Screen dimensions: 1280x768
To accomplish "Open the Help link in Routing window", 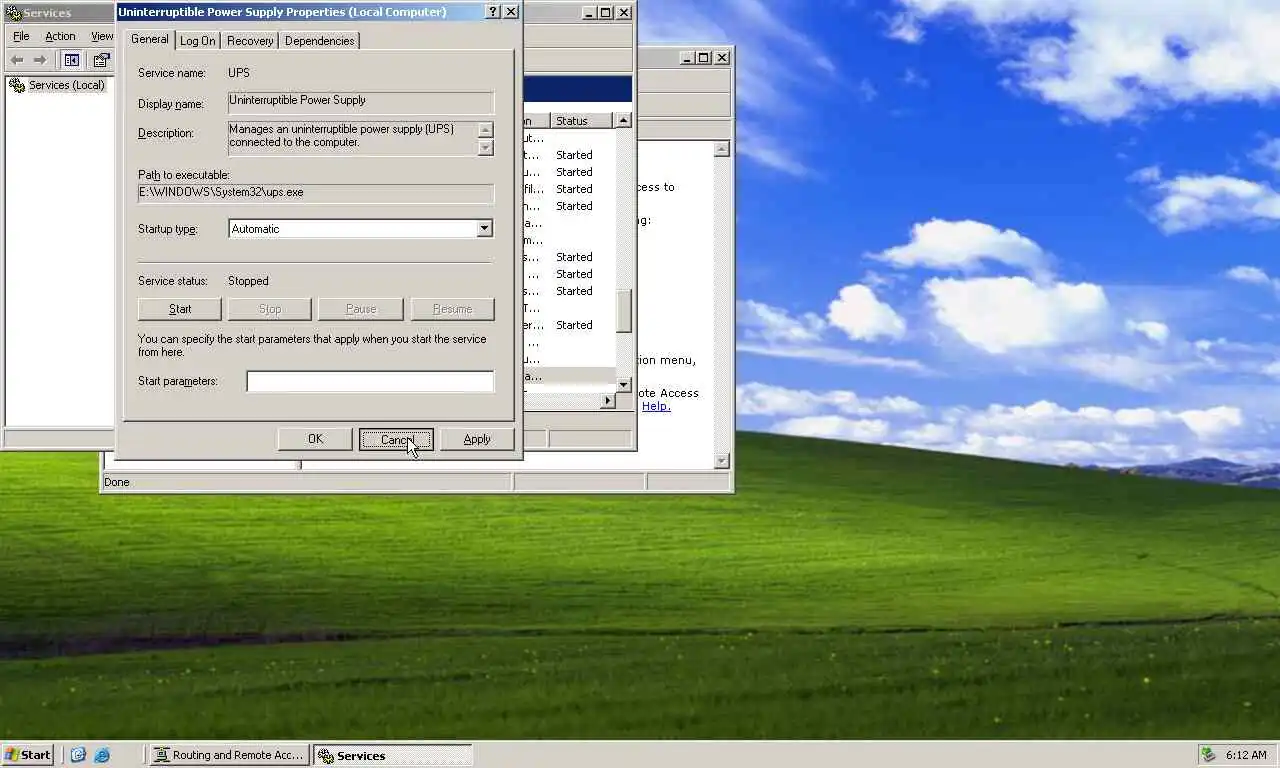I will 656,406.
